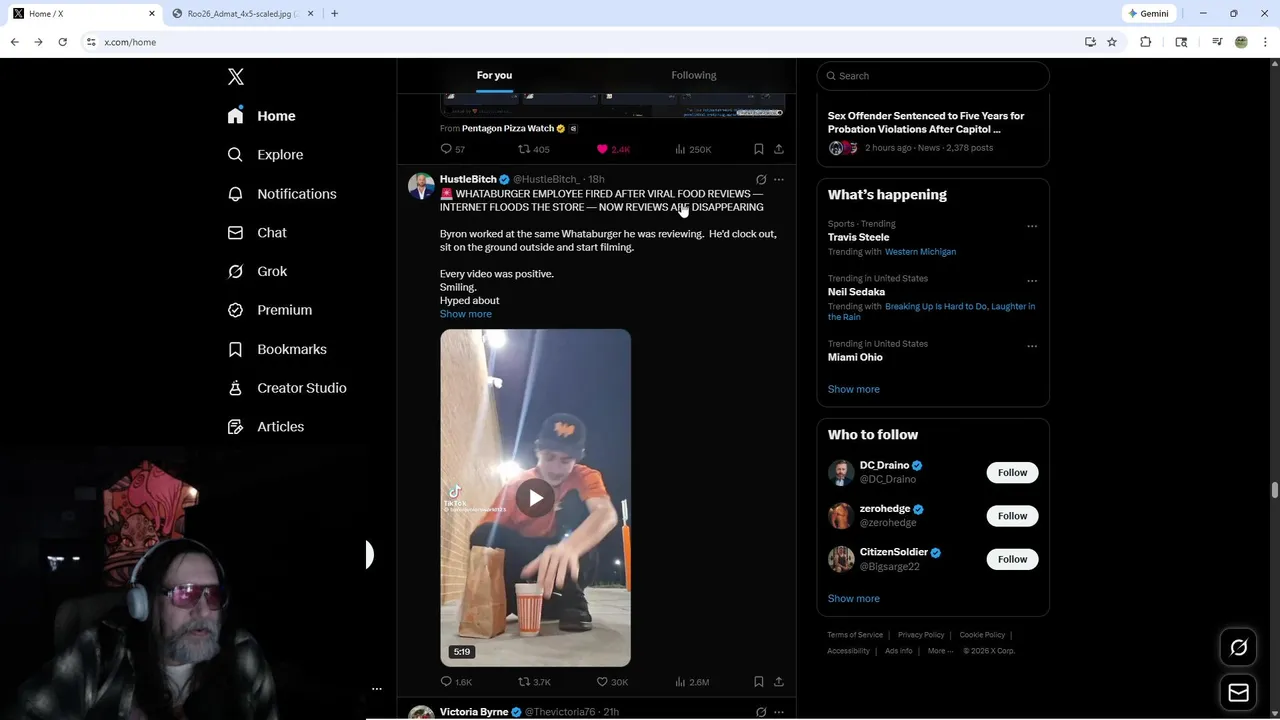Switch to the Following tab
Viewport: 1280px width, 720px height.
click(x=694, y=75)
